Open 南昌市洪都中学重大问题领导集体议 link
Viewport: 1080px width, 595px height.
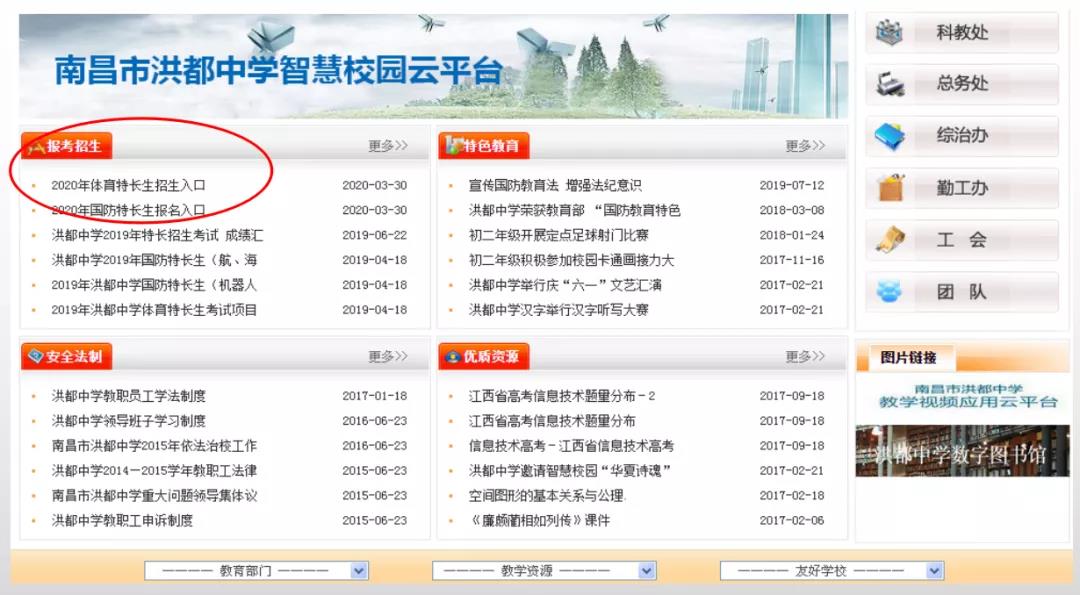pyautogui.click(x=154, y=496)
